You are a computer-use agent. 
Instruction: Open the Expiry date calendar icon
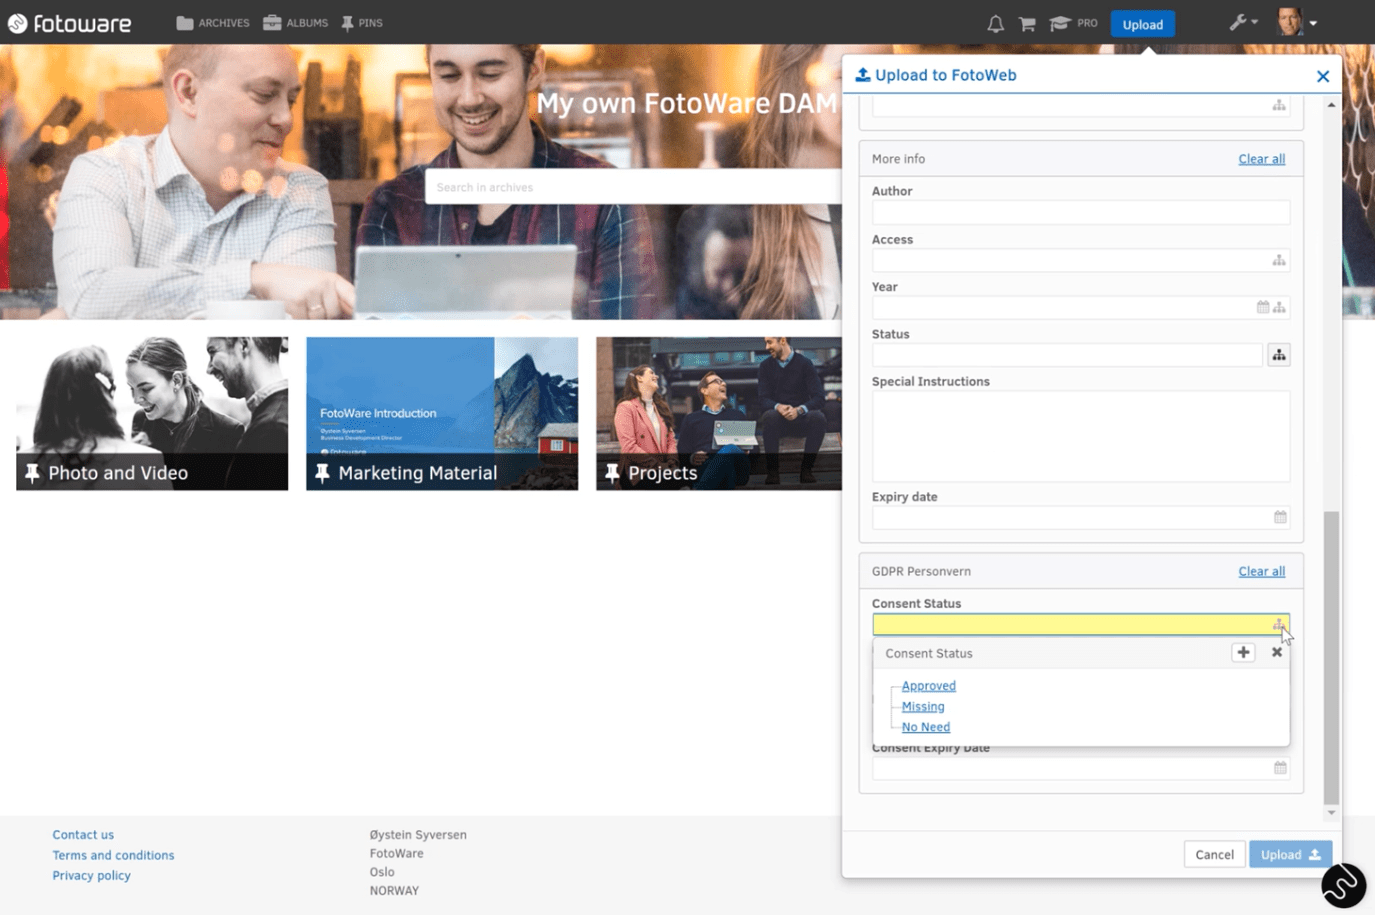pos(1280,517)
